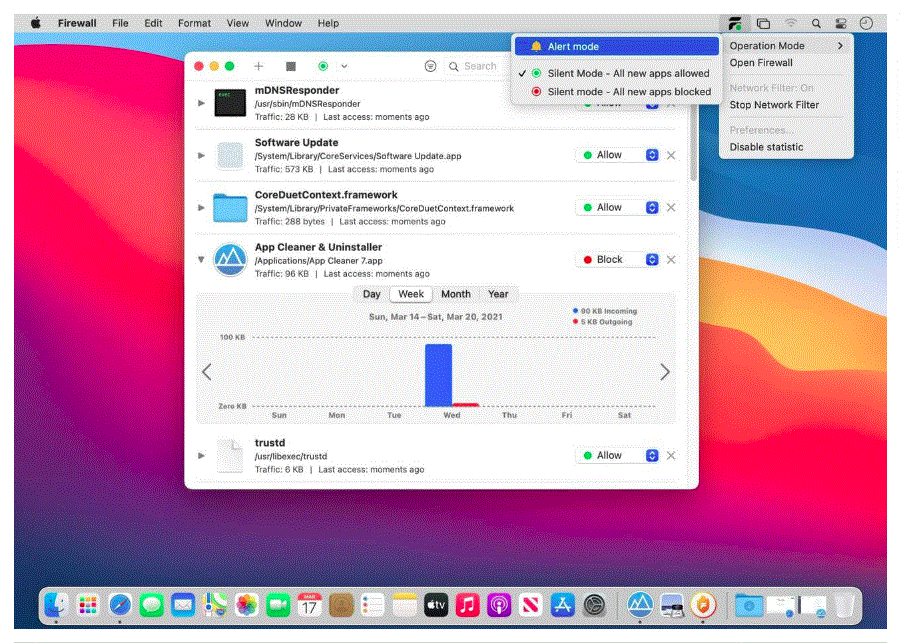The image size is (902, 643).
Task: Expand the CoreDuetContext.framework row
Action: pos(201,208)
